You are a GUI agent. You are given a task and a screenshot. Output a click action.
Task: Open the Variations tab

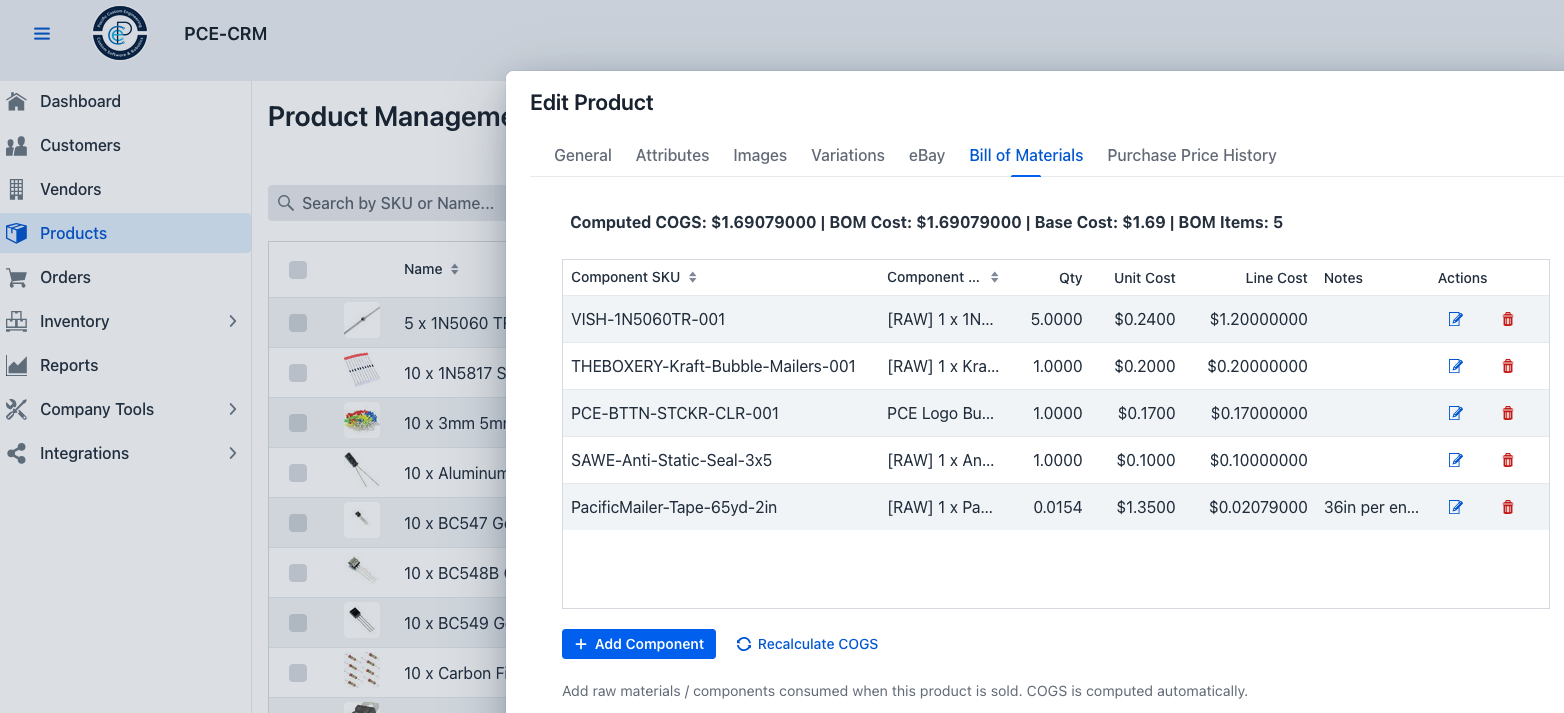pos(847,155)
